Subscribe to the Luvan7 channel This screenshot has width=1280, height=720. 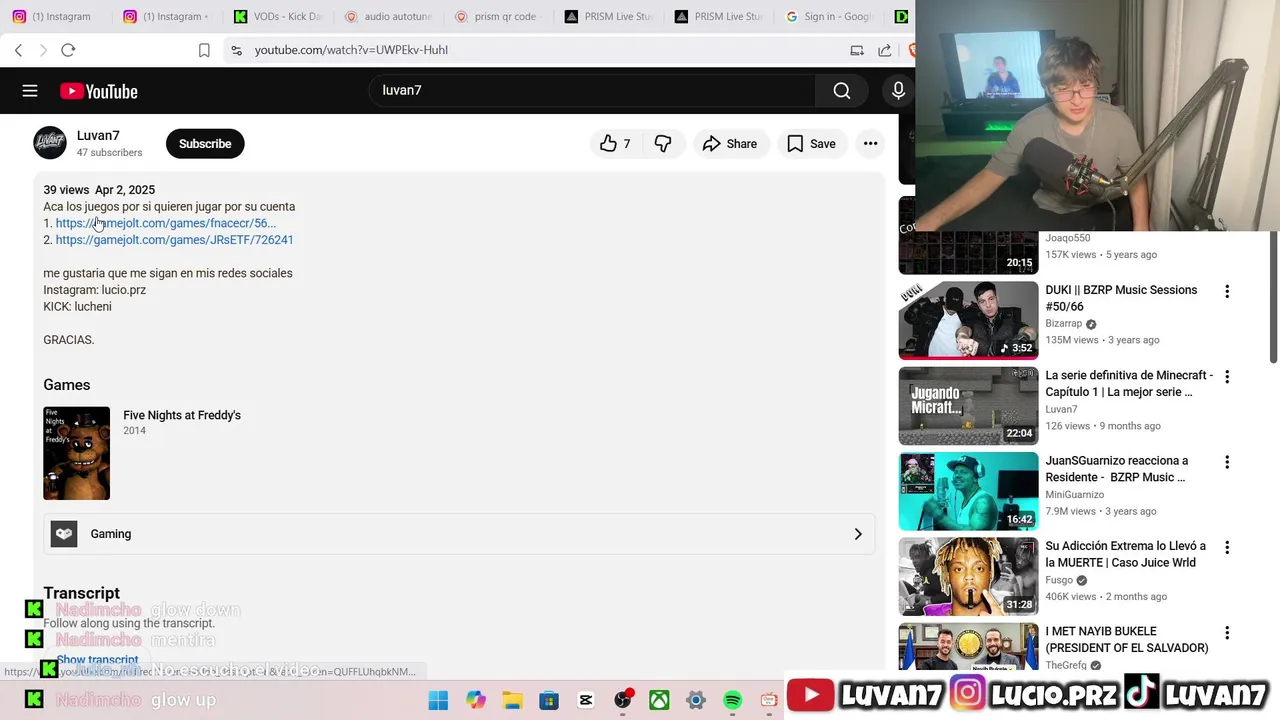205,144
